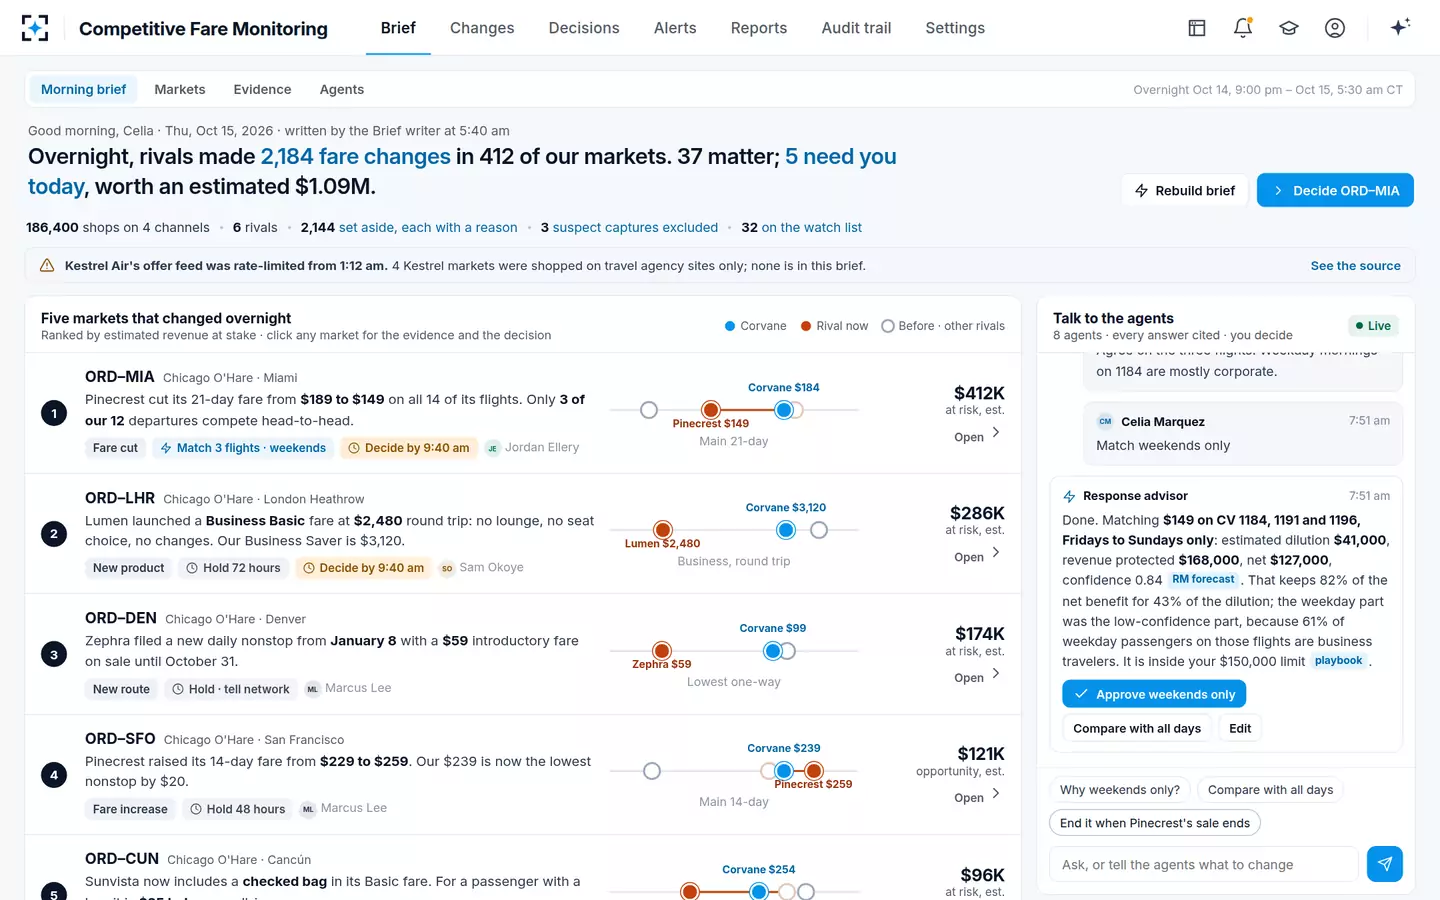Click the Live status badge

(x=1373, y=326)
